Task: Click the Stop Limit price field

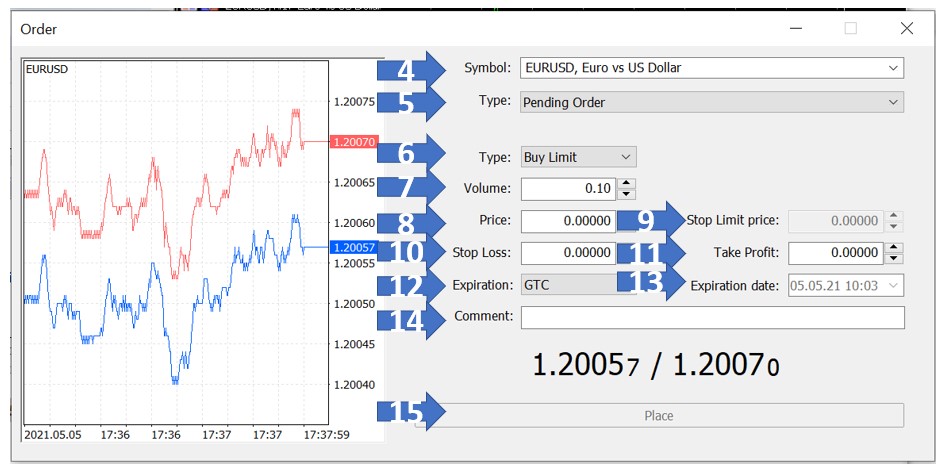Action: point(836,221)
